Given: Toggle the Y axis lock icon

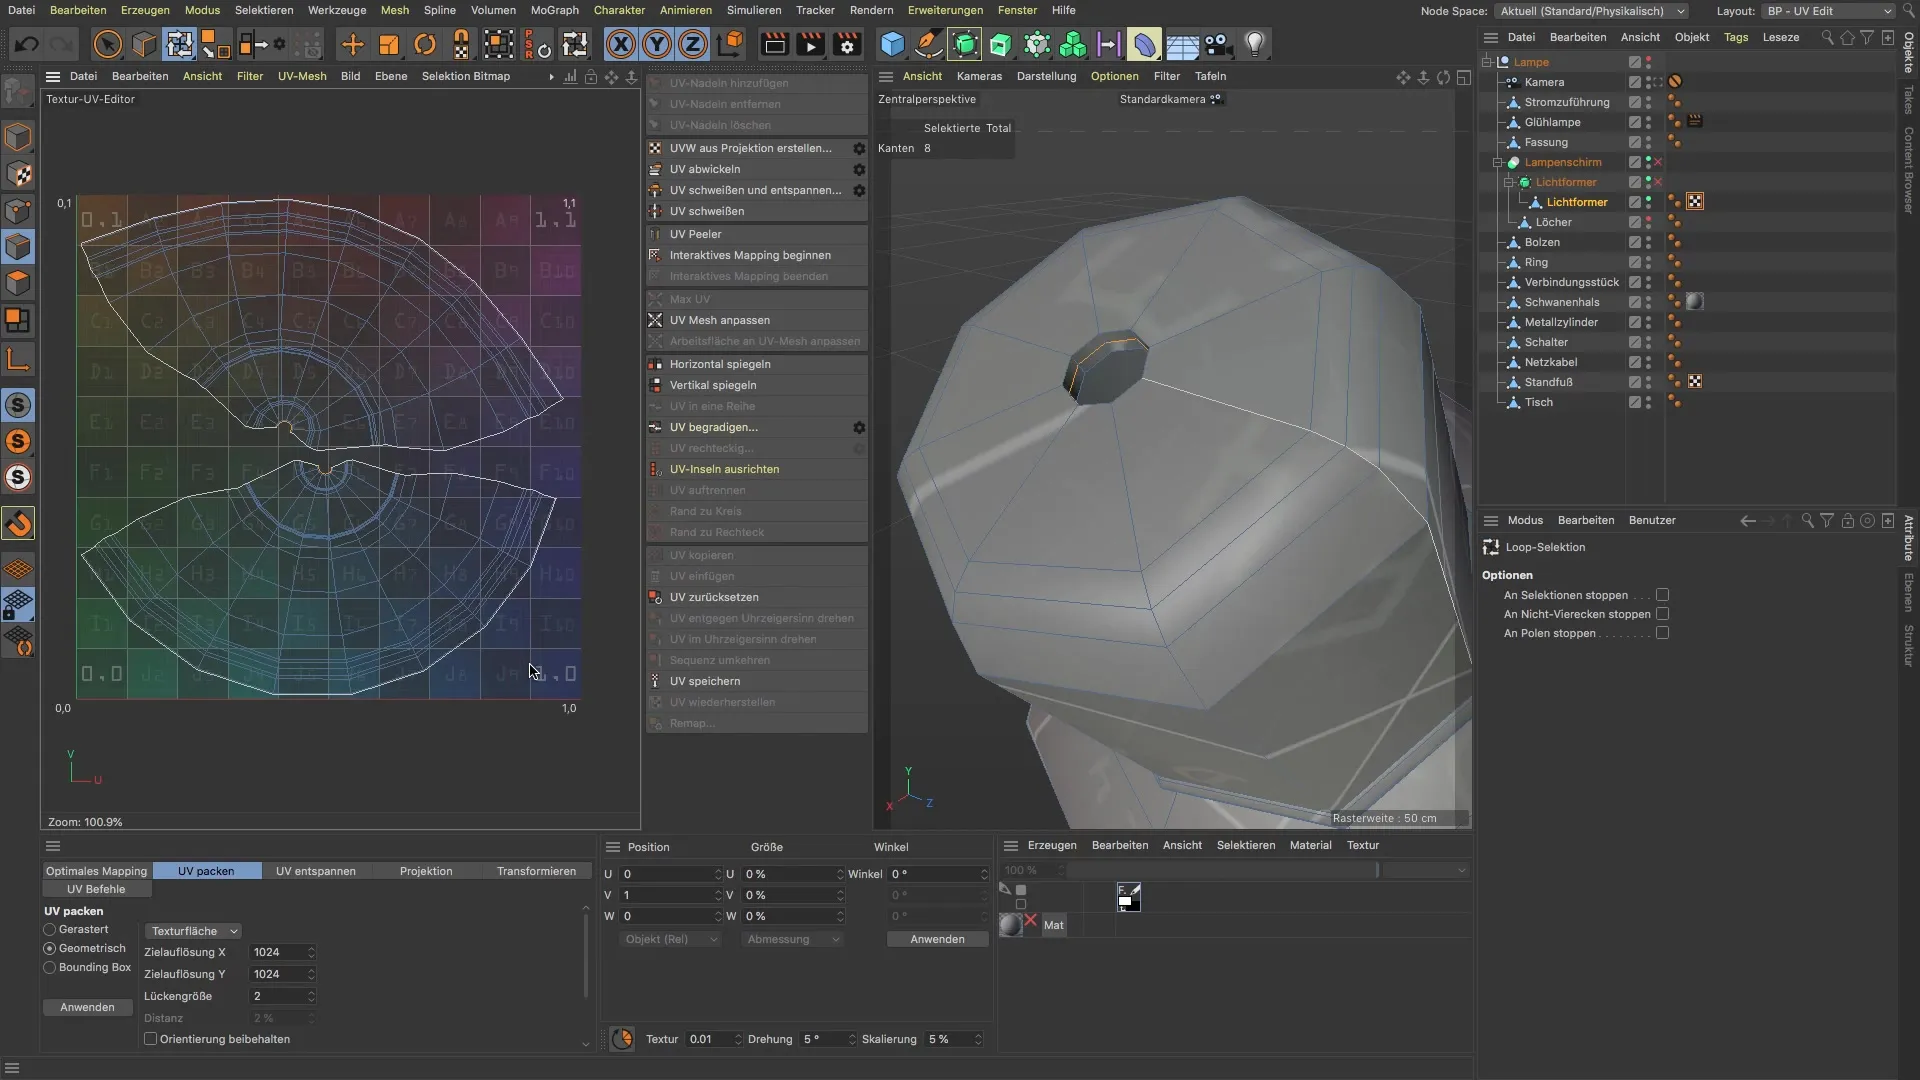Looking at the screenshot, I should click(x=657, y=44).
